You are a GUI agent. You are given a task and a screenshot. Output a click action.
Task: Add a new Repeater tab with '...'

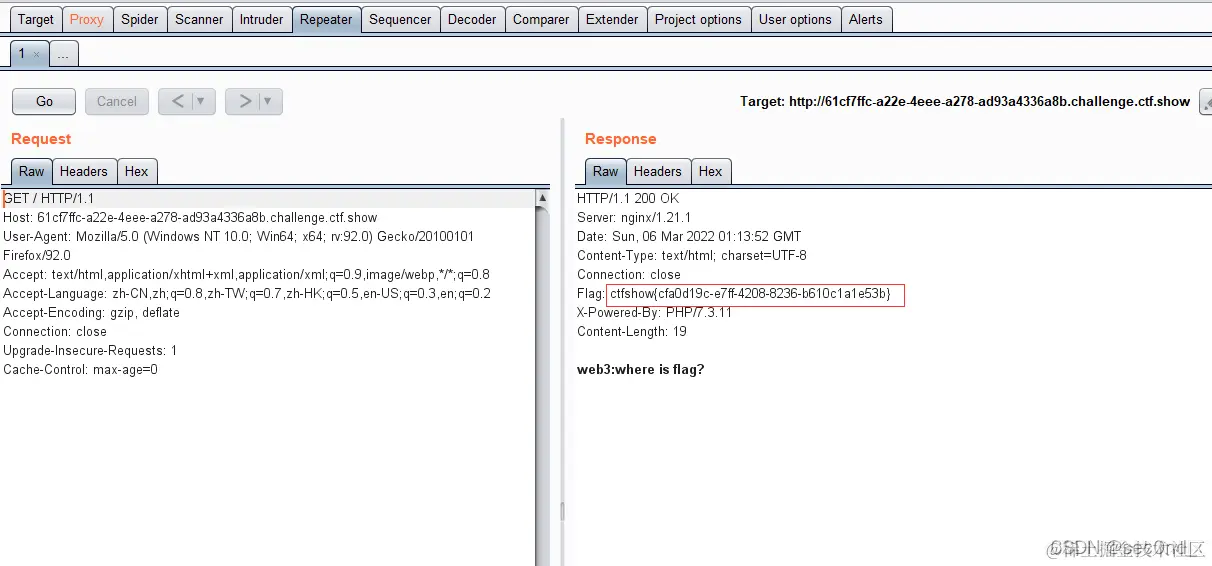pyautogui.click(x=63, y=55)
